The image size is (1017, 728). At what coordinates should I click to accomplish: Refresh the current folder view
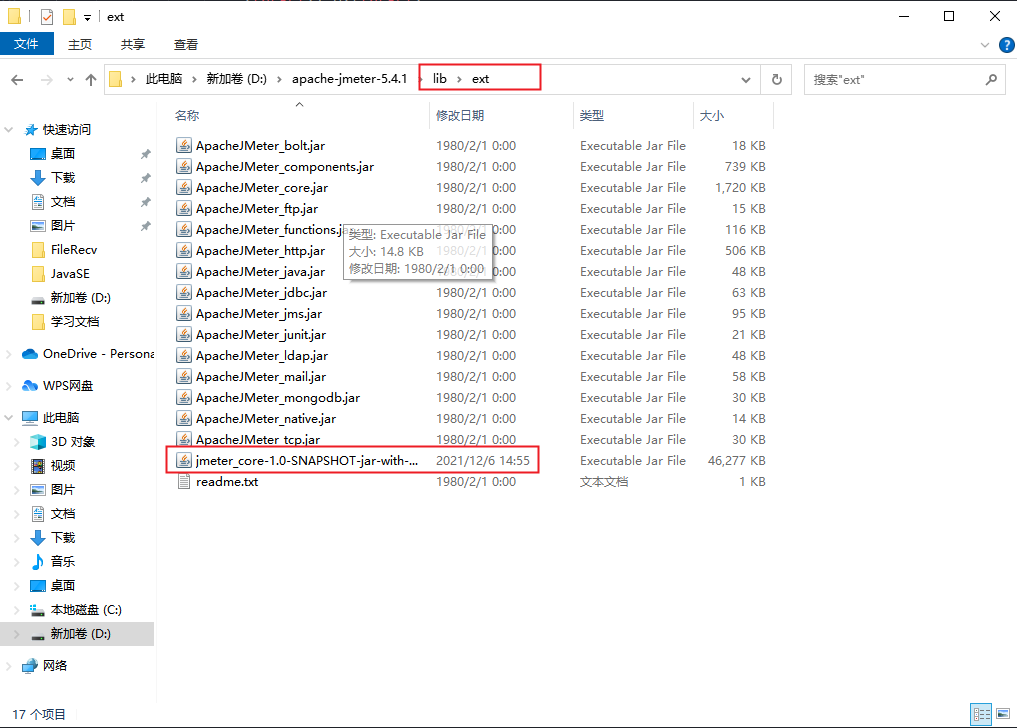tap(776, 79)
